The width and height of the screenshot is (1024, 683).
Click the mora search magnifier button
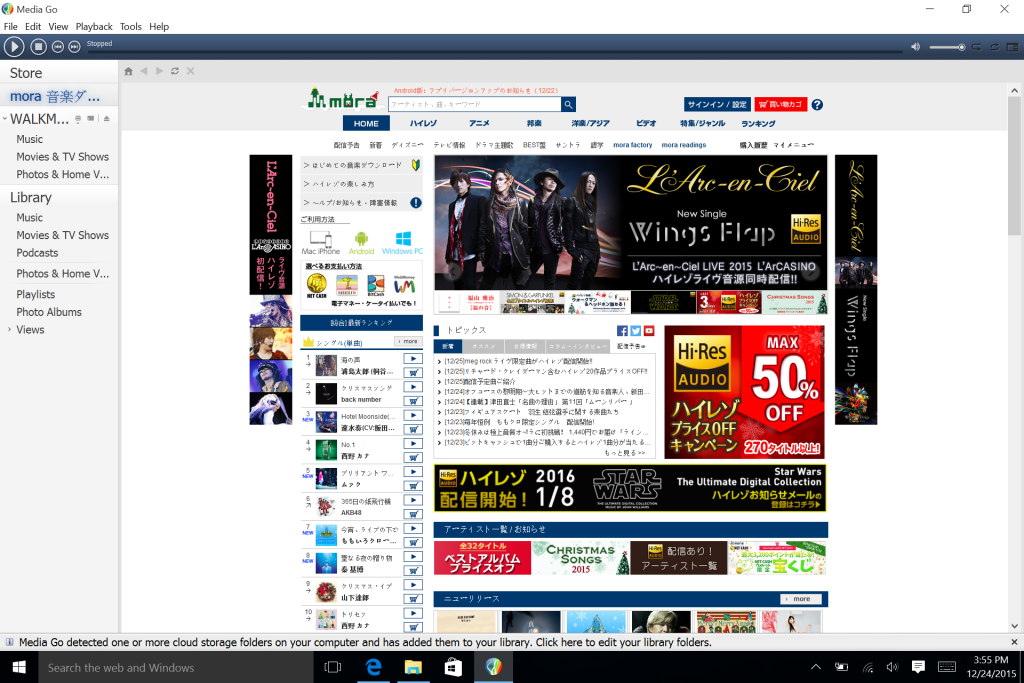tap(568, 104)
